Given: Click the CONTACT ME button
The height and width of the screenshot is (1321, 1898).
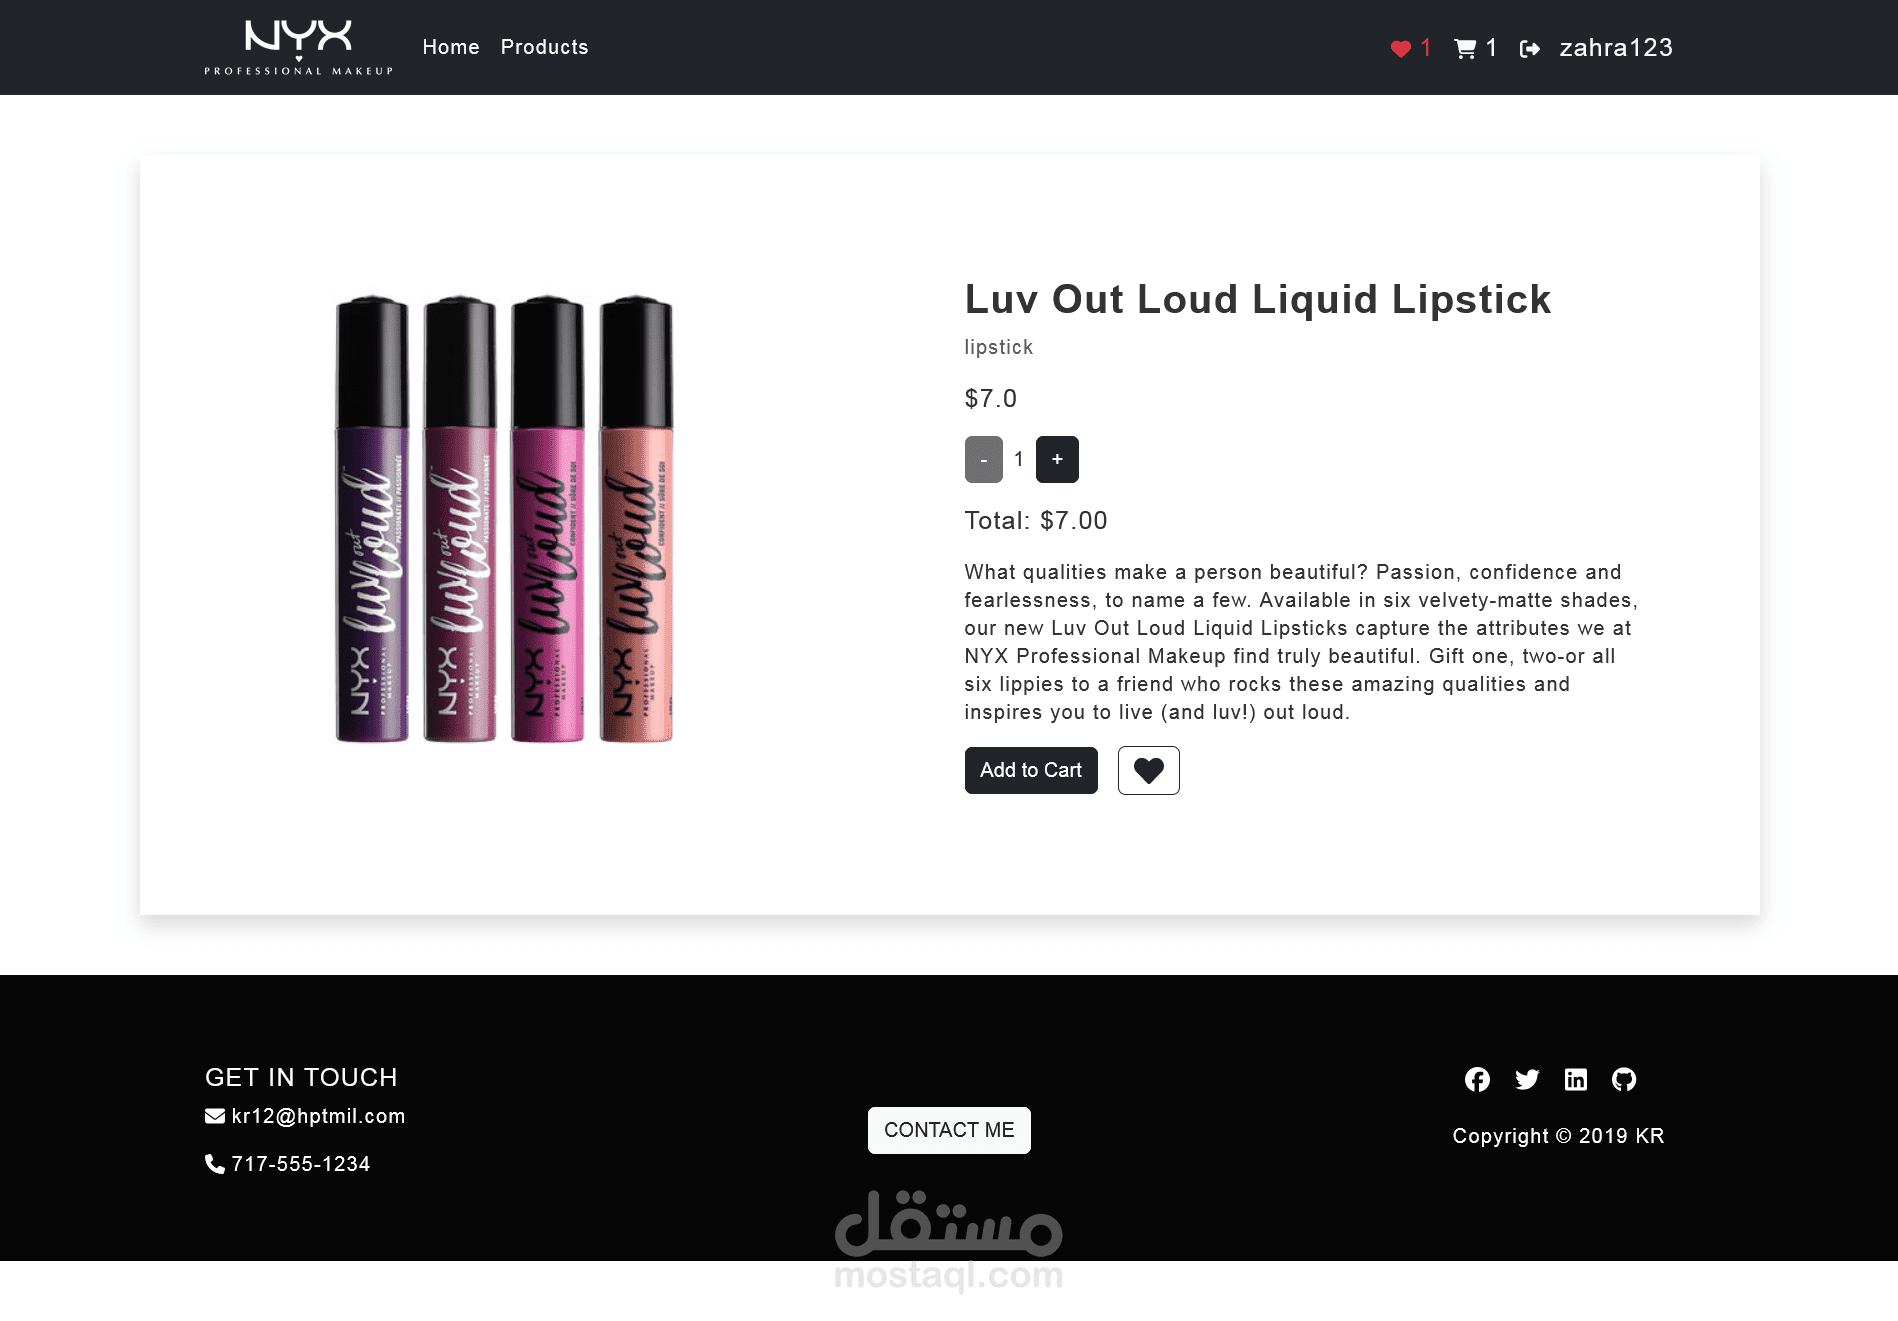Looking at the screenshot, I should pos(949,1130).
